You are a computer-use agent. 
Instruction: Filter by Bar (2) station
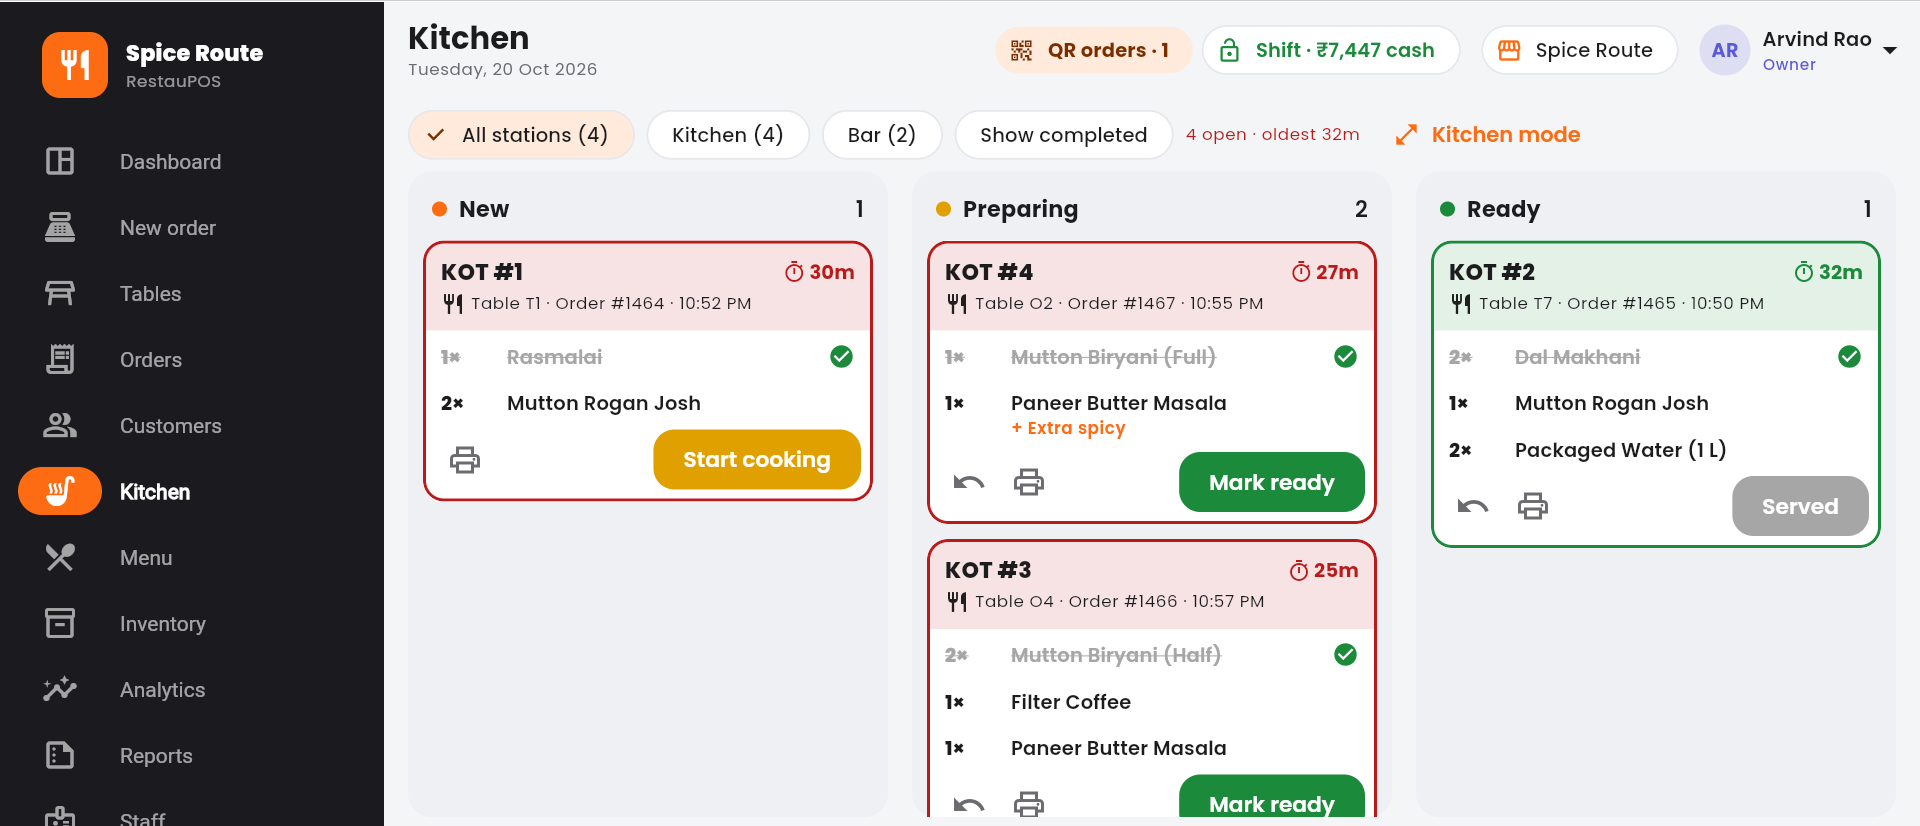882,135
